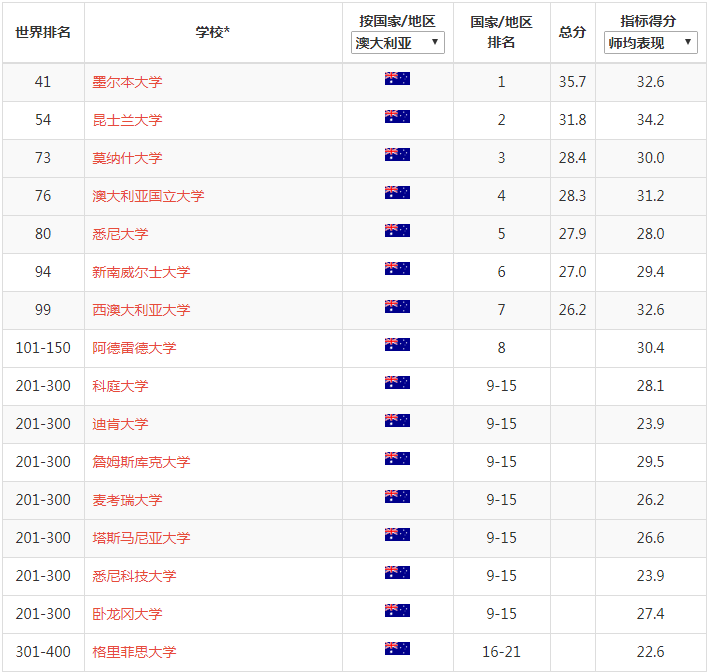The height and width of the screenshot is (672, 710).
Task: Click the Australia flag in the 科廷大学 row
Action: [397, 383]
